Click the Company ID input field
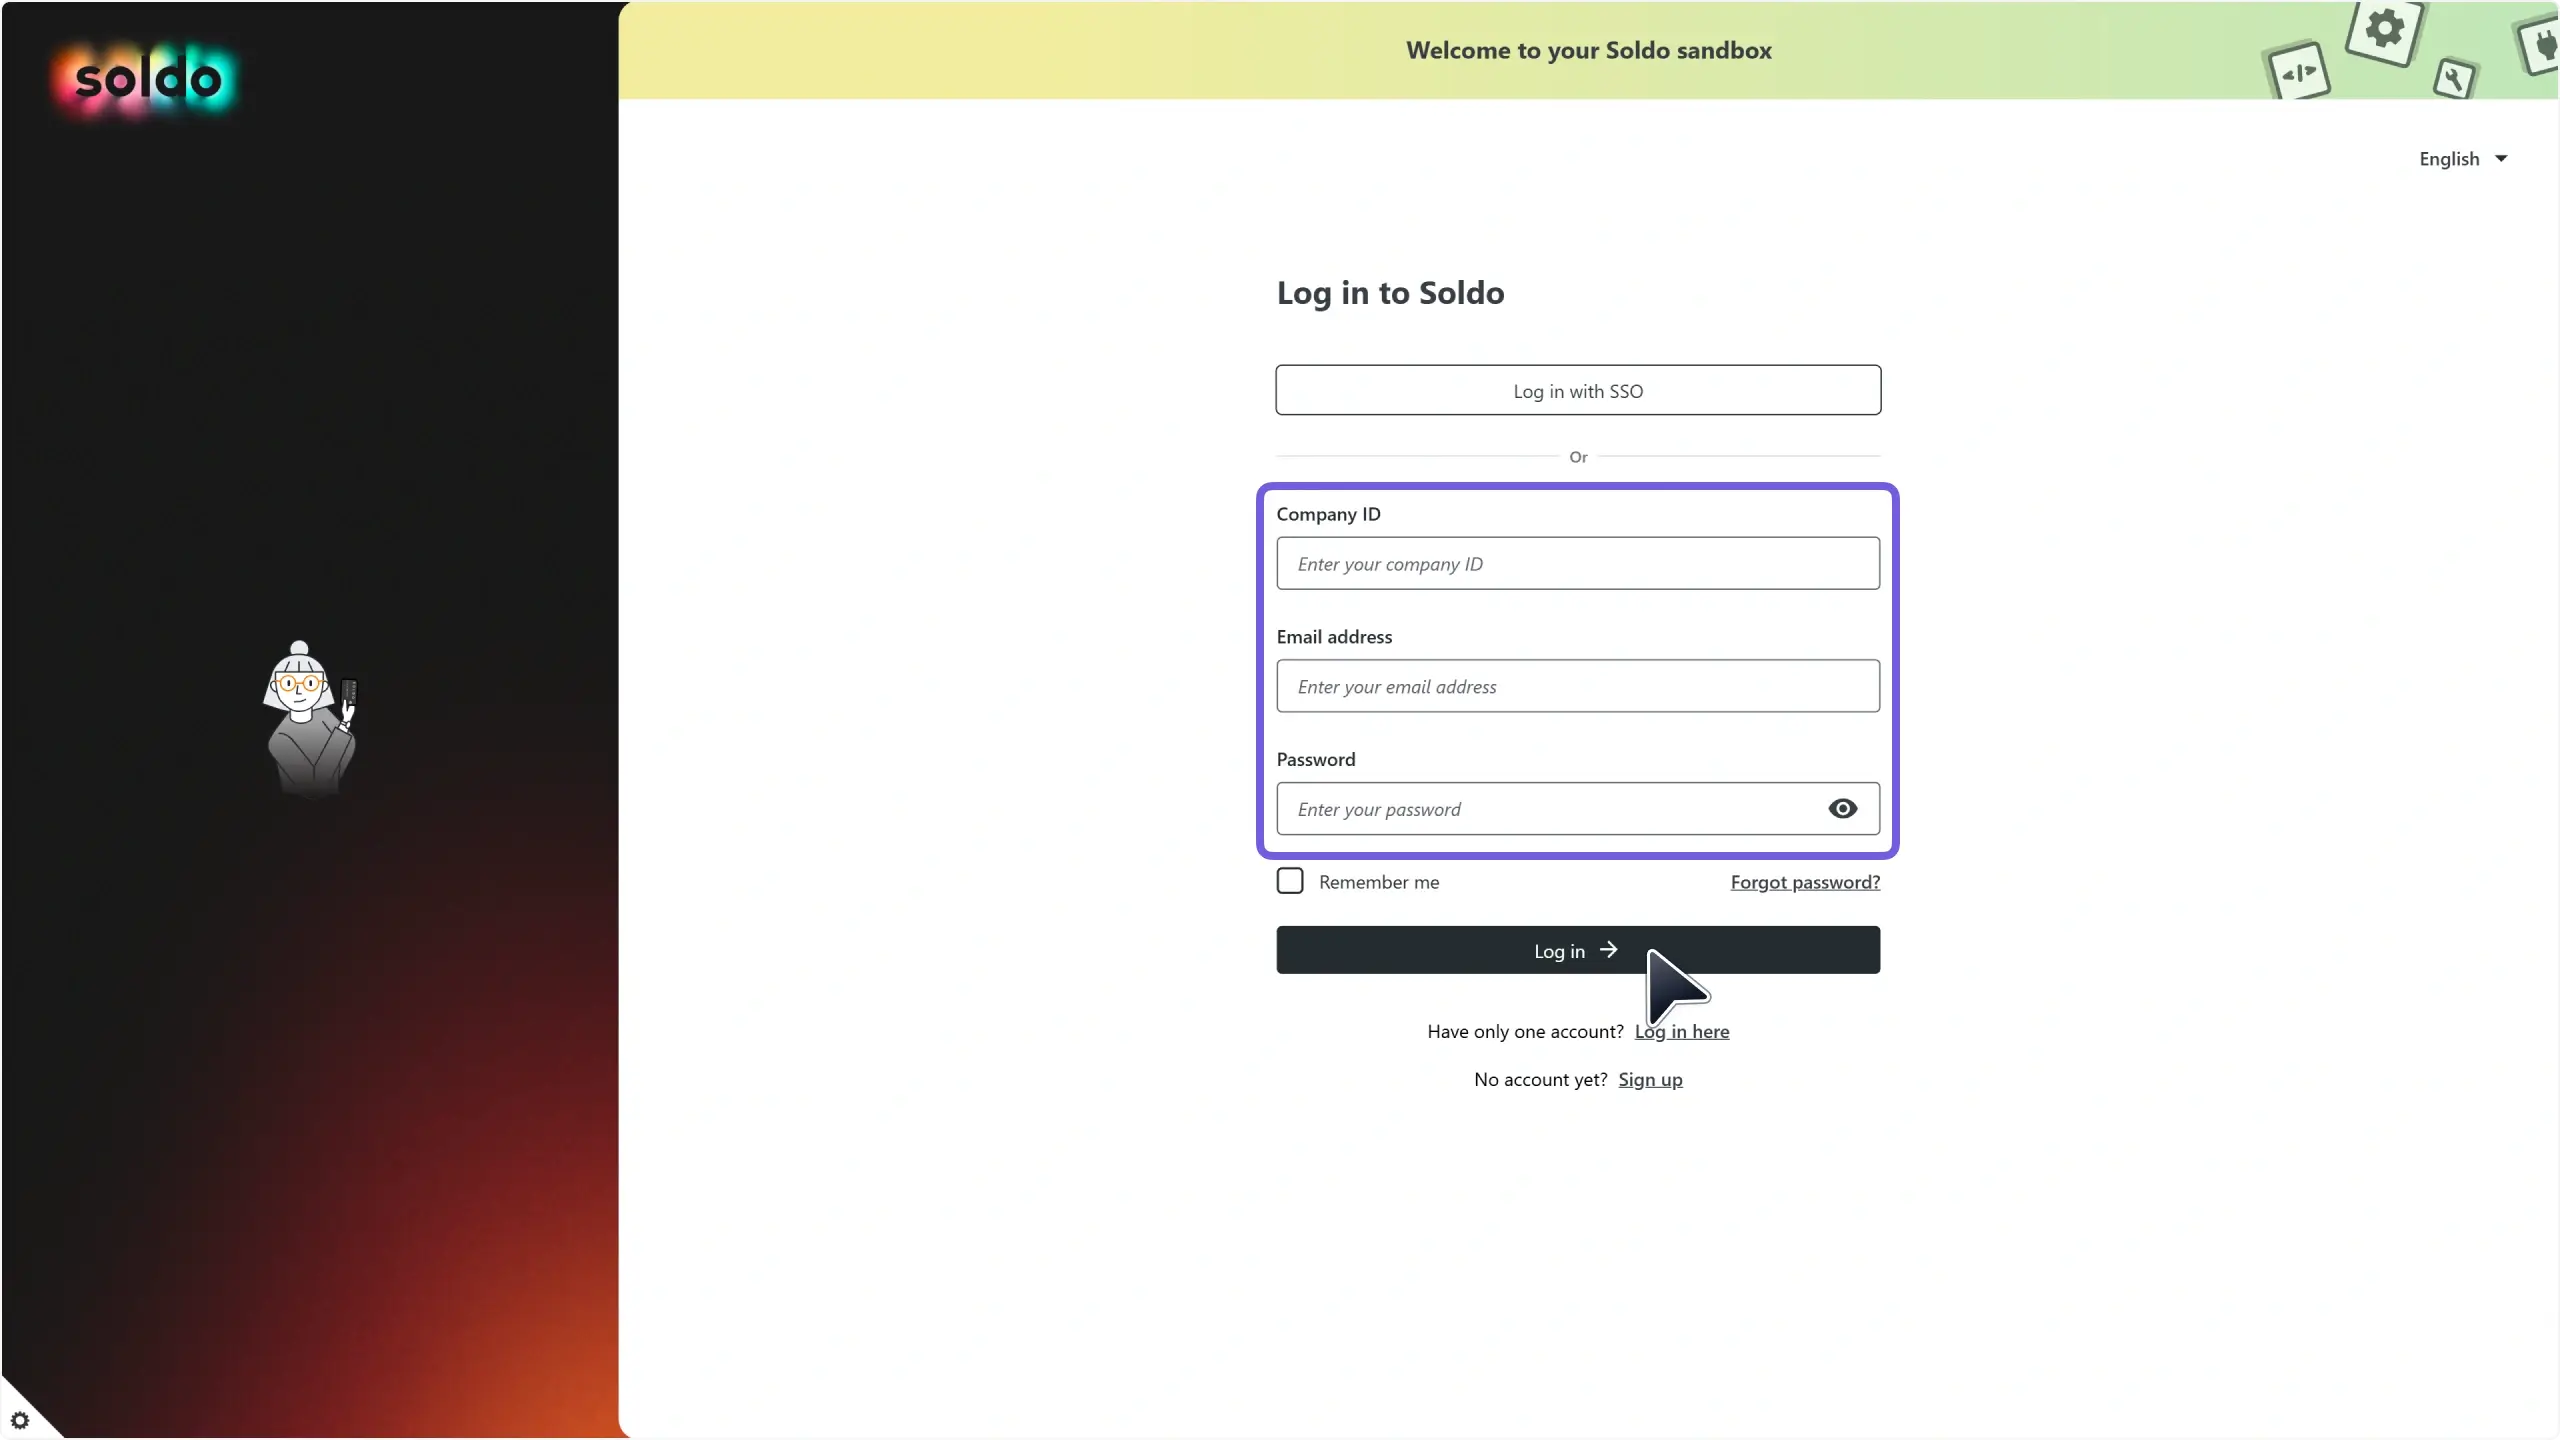Image resolution: width=2560 pixels, height=1440 pixels. (1576, 563)
